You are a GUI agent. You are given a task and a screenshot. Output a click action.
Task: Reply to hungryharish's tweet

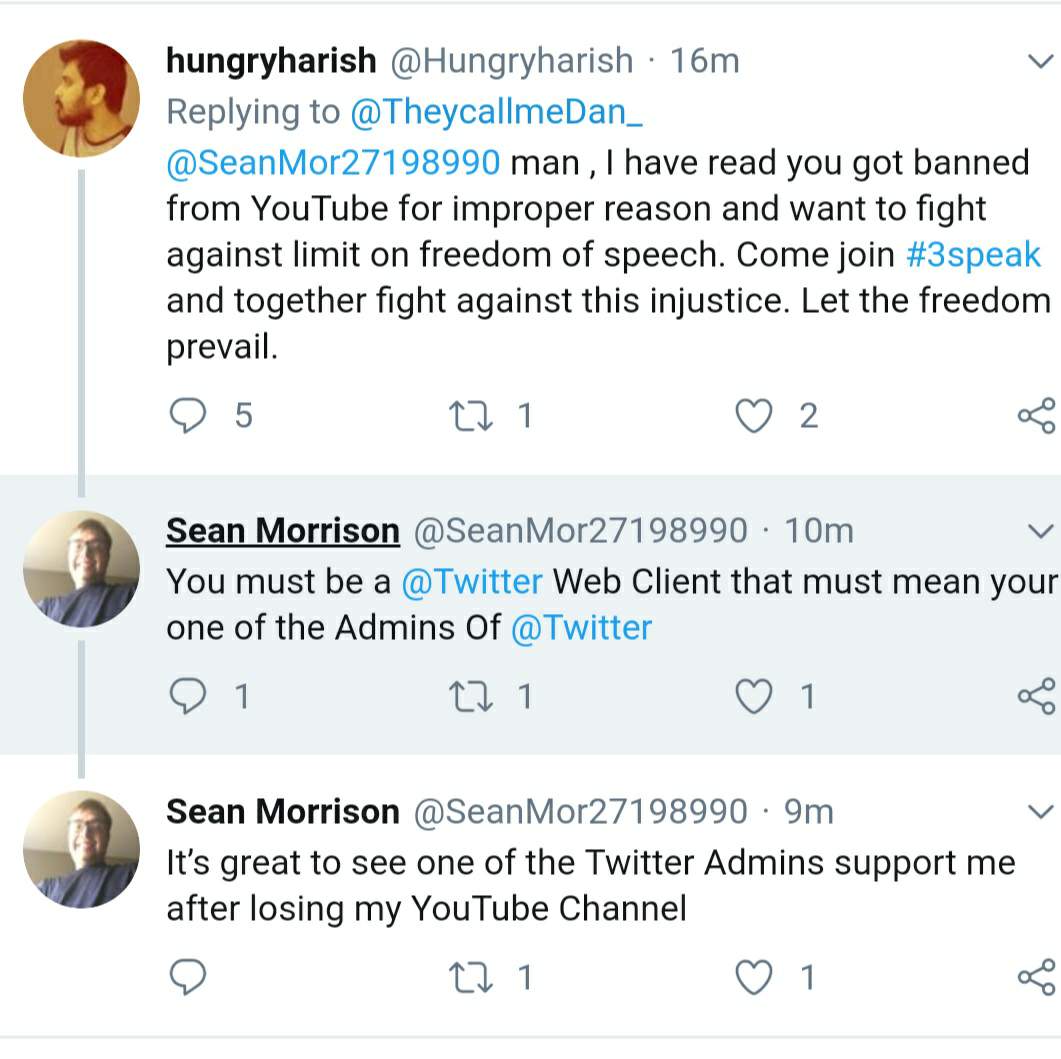pos(187,415)
